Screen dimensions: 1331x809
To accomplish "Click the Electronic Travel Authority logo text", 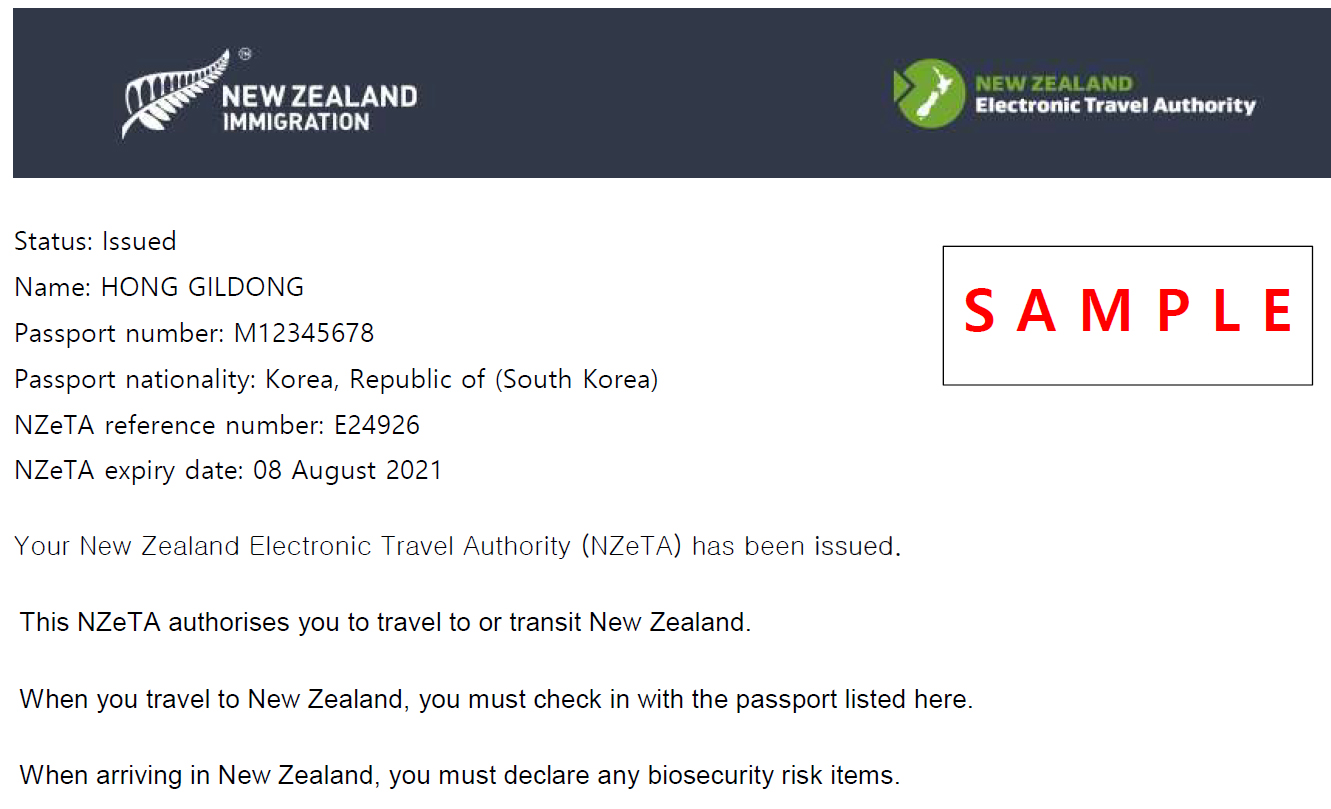I will [x=1115, y=106].
